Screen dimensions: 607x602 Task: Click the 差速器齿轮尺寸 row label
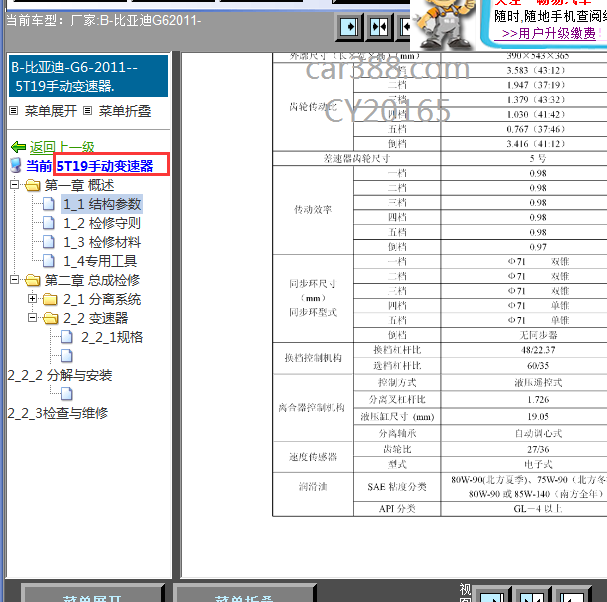(x=357, y=158)
